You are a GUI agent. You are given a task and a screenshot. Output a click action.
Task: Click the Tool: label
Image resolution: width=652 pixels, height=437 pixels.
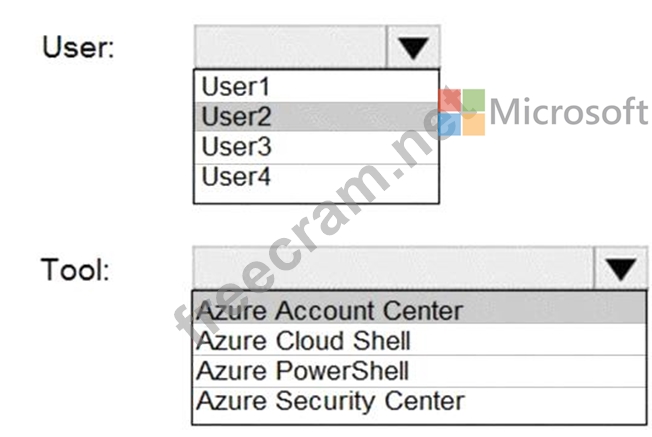point(75,269)
